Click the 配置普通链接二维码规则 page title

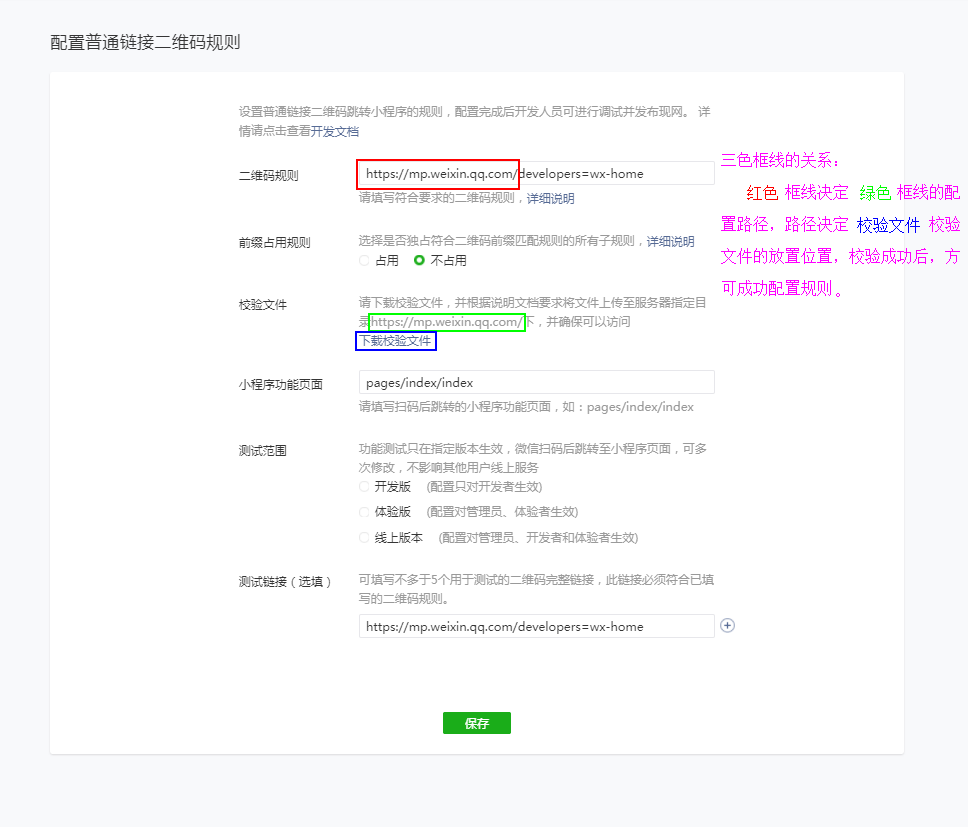pyautogui.click(x=146, y=42)
